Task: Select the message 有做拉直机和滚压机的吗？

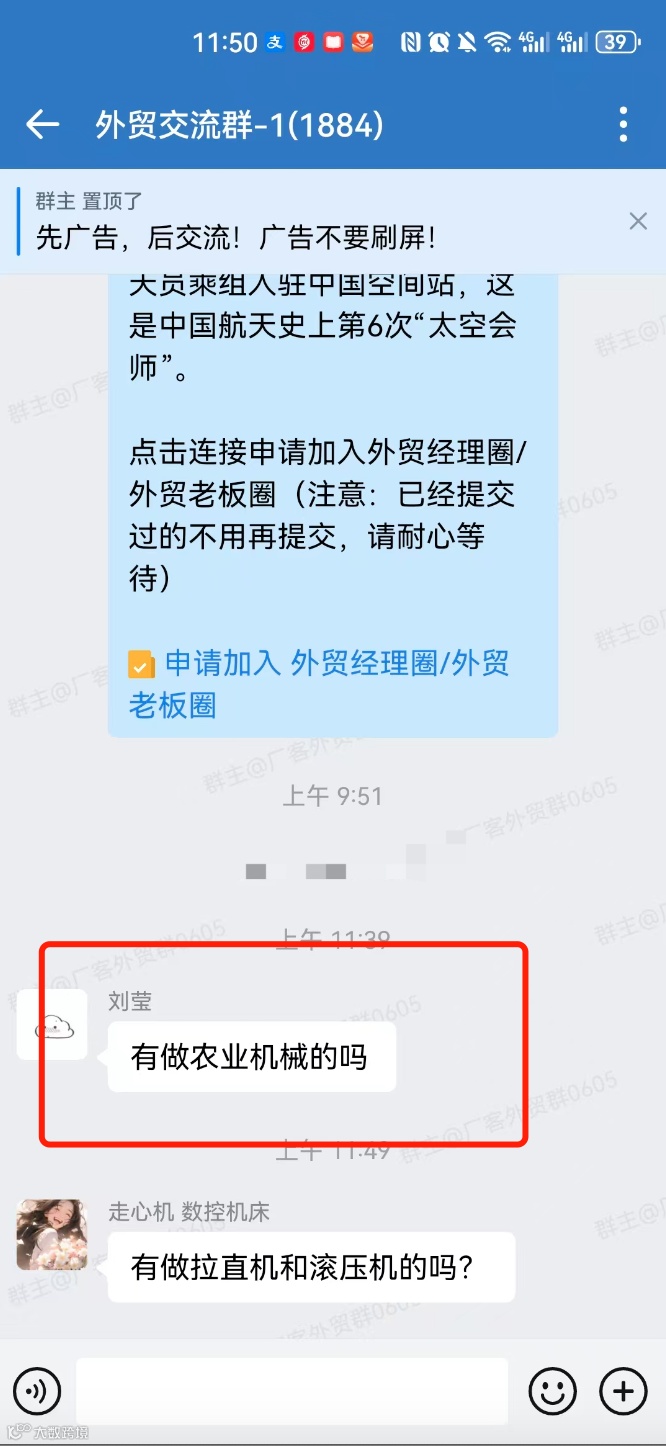Action: (x=311, y=1267)
